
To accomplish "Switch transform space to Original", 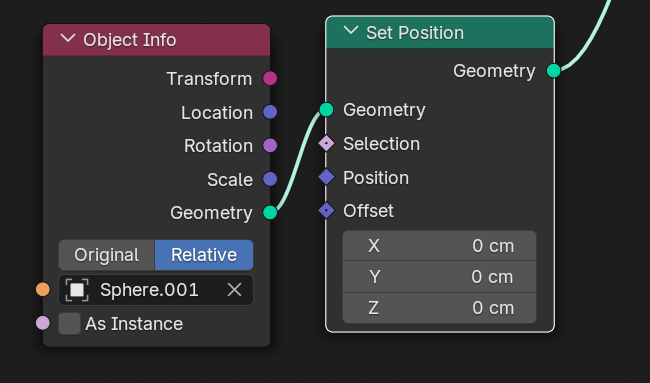I will (x=107, y=255).
